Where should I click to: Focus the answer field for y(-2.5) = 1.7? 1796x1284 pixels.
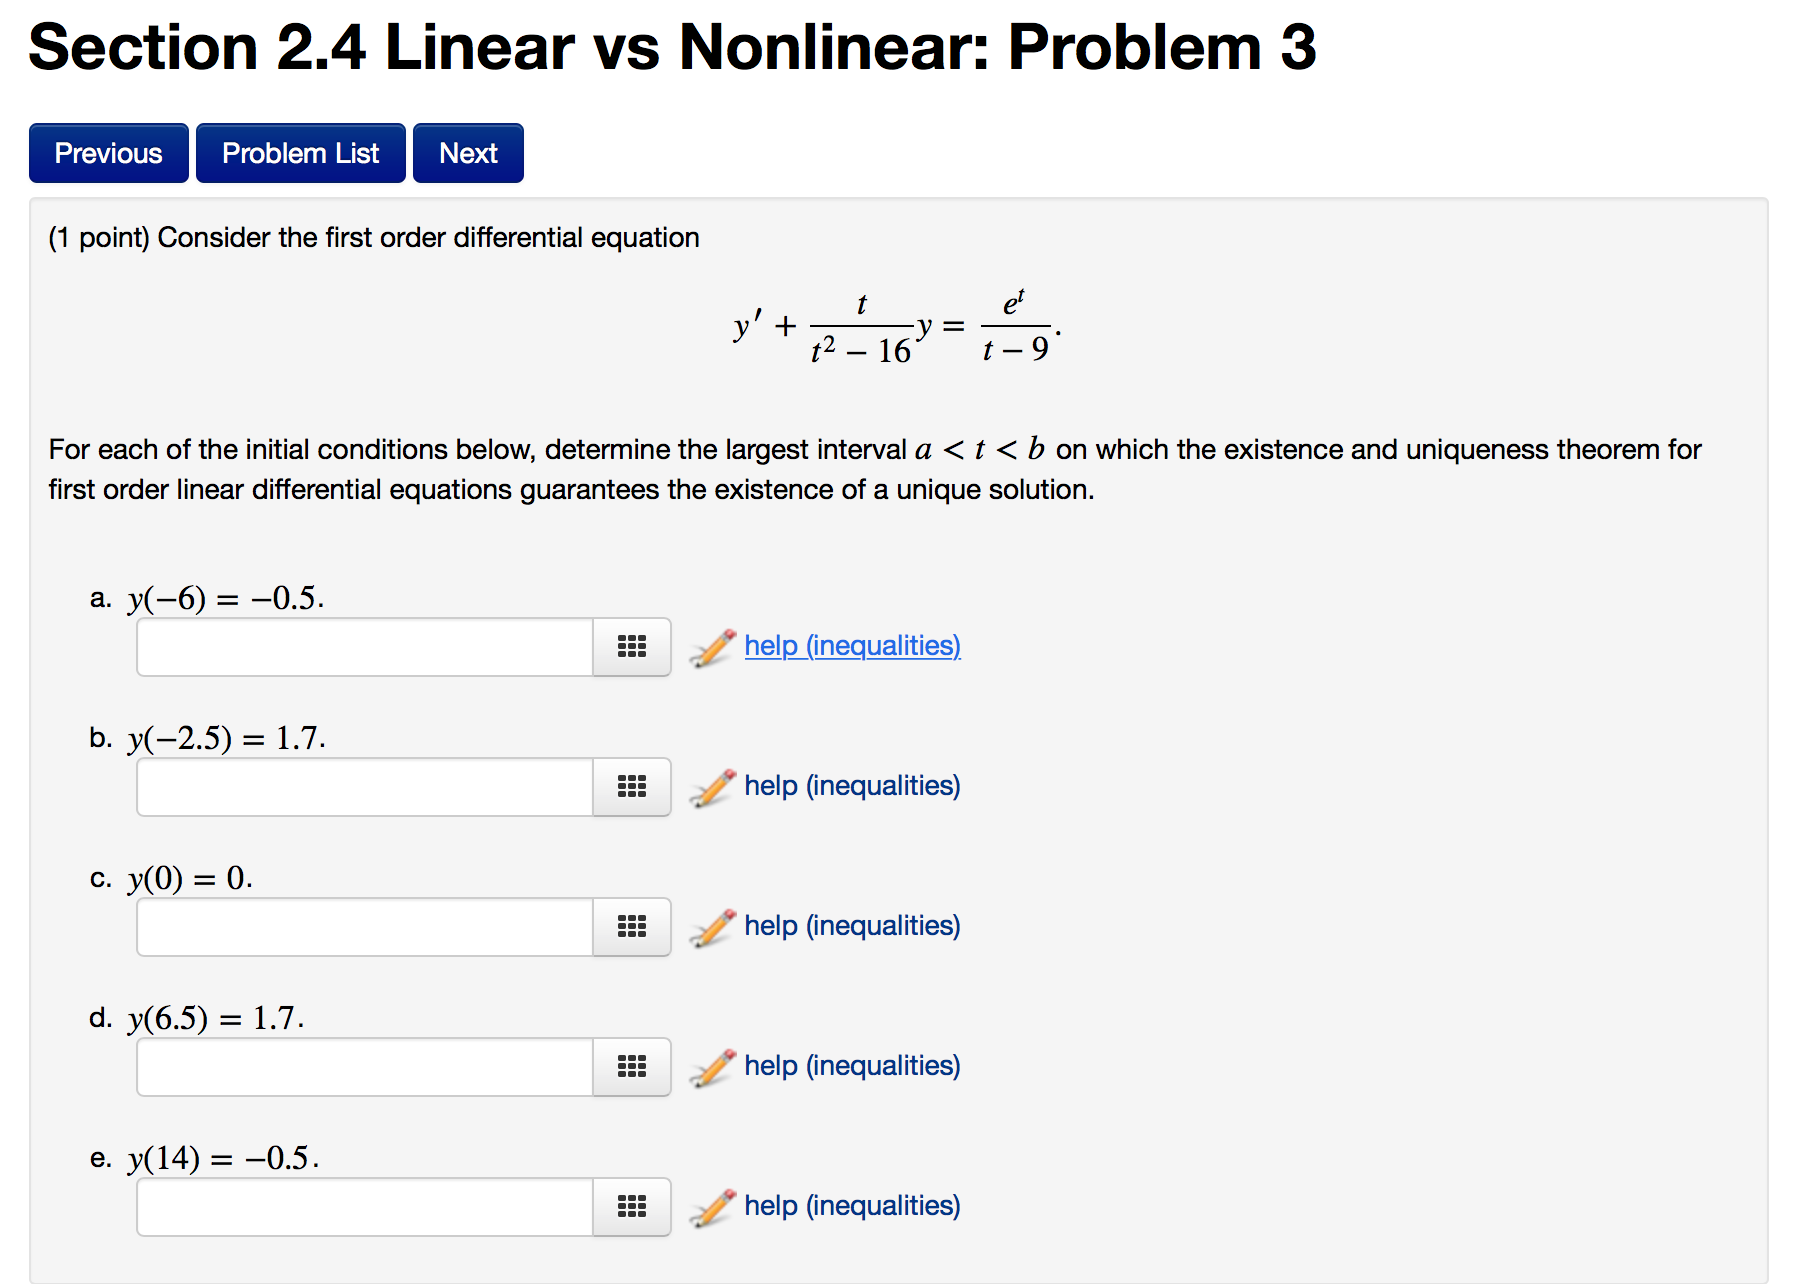point(365,787)
